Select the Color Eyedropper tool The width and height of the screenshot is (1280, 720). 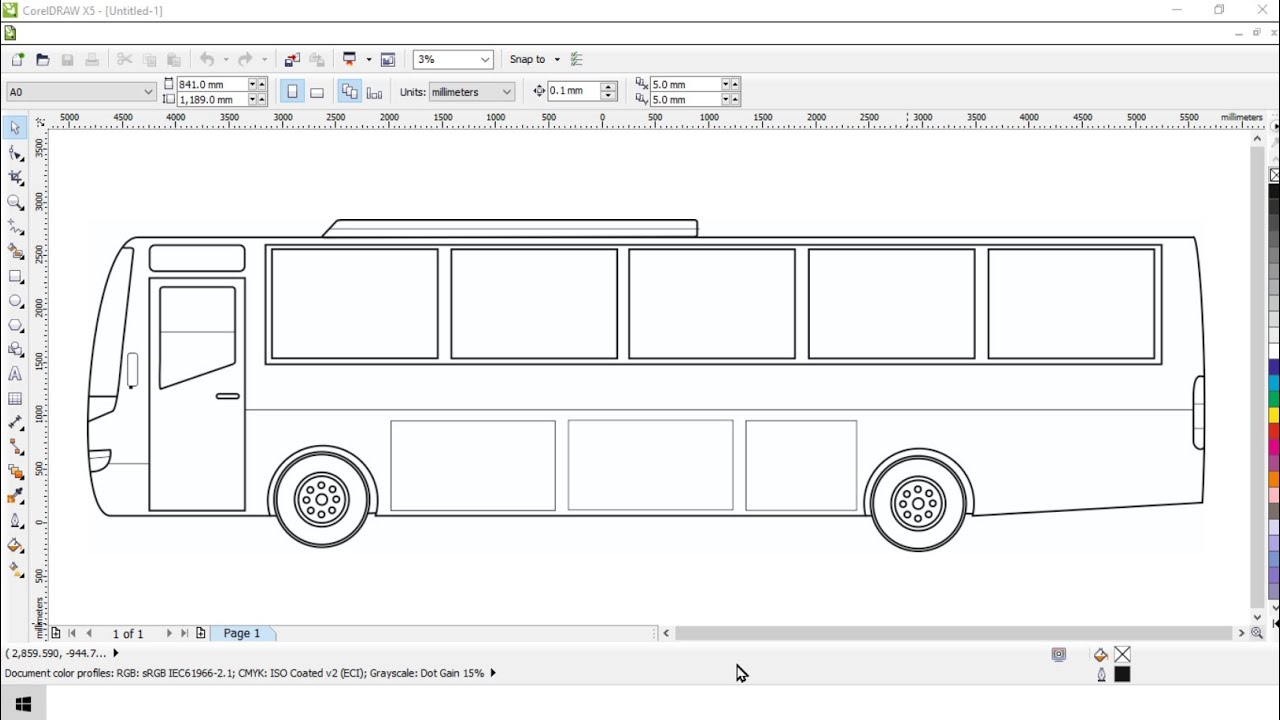coord(15,496)
